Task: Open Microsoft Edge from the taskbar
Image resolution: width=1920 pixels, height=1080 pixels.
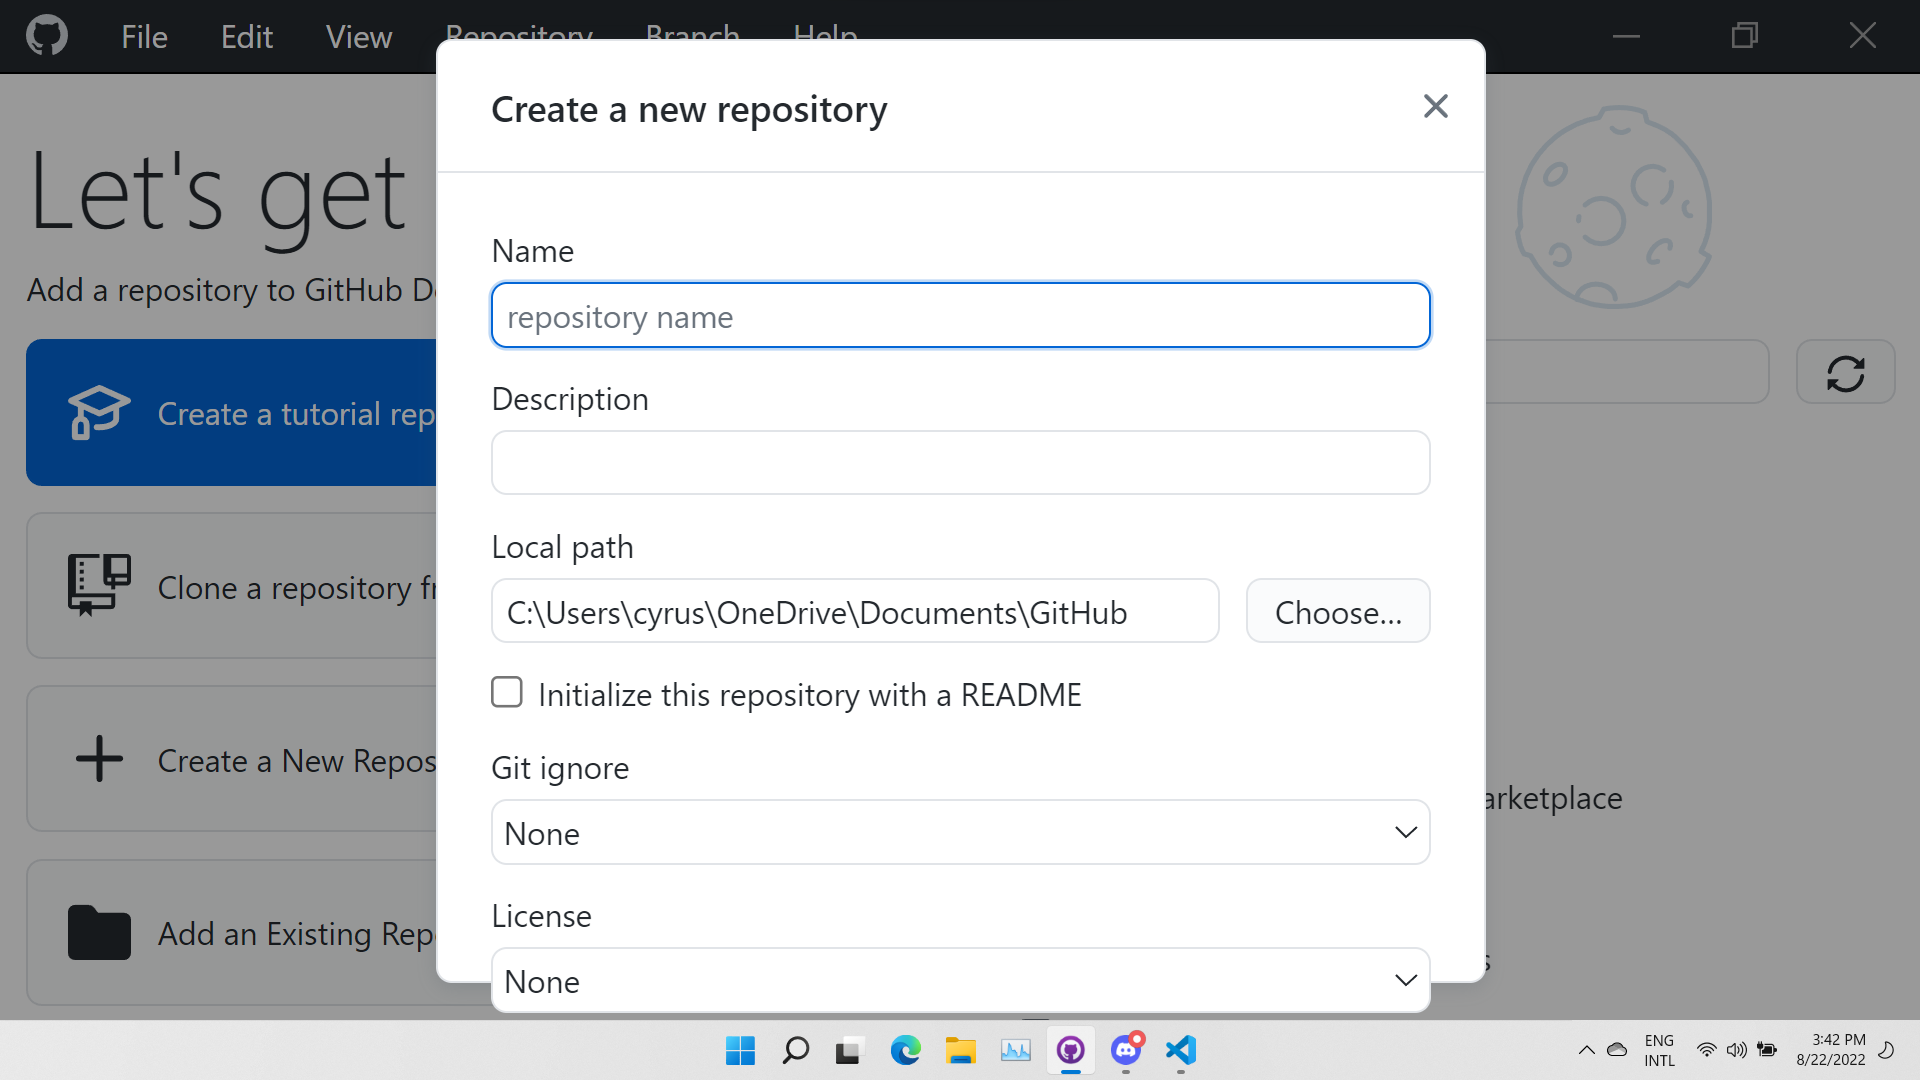Action: click(x=905, y=1050)
